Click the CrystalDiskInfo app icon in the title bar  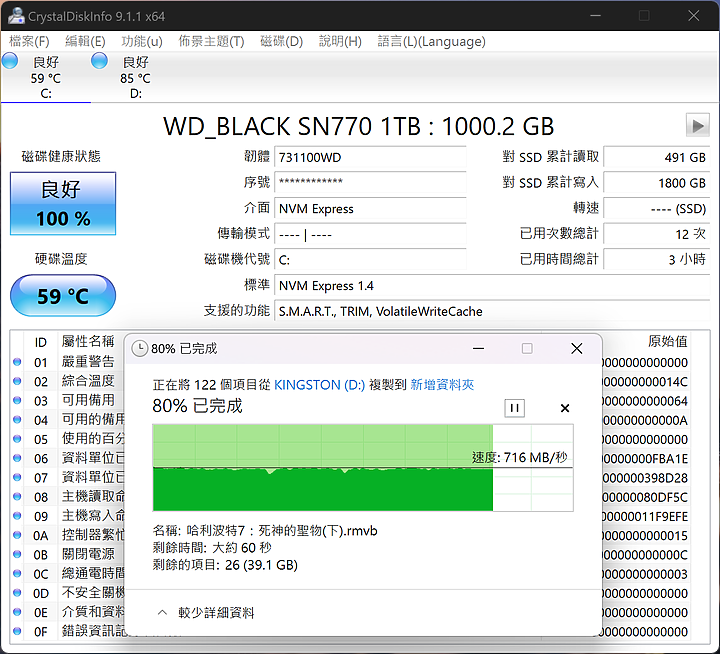16,16
